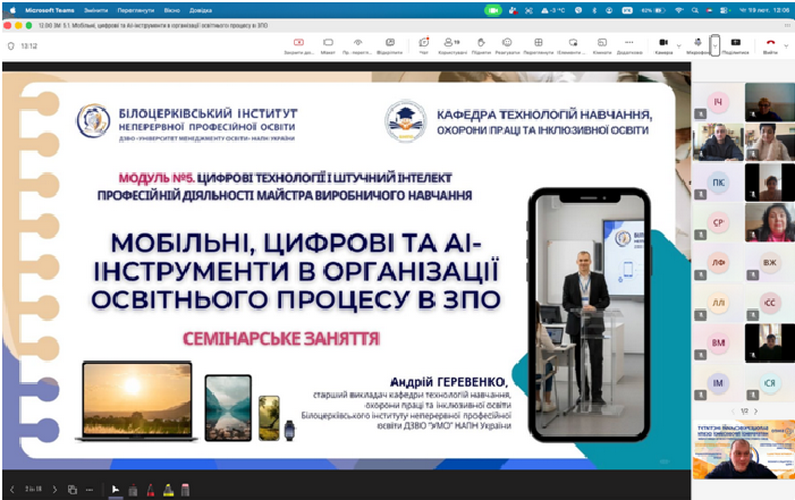The height and width of the screenshot is (500, 795).
Task: Toggle the microphone mute
Action: click(x=696, y=44)
